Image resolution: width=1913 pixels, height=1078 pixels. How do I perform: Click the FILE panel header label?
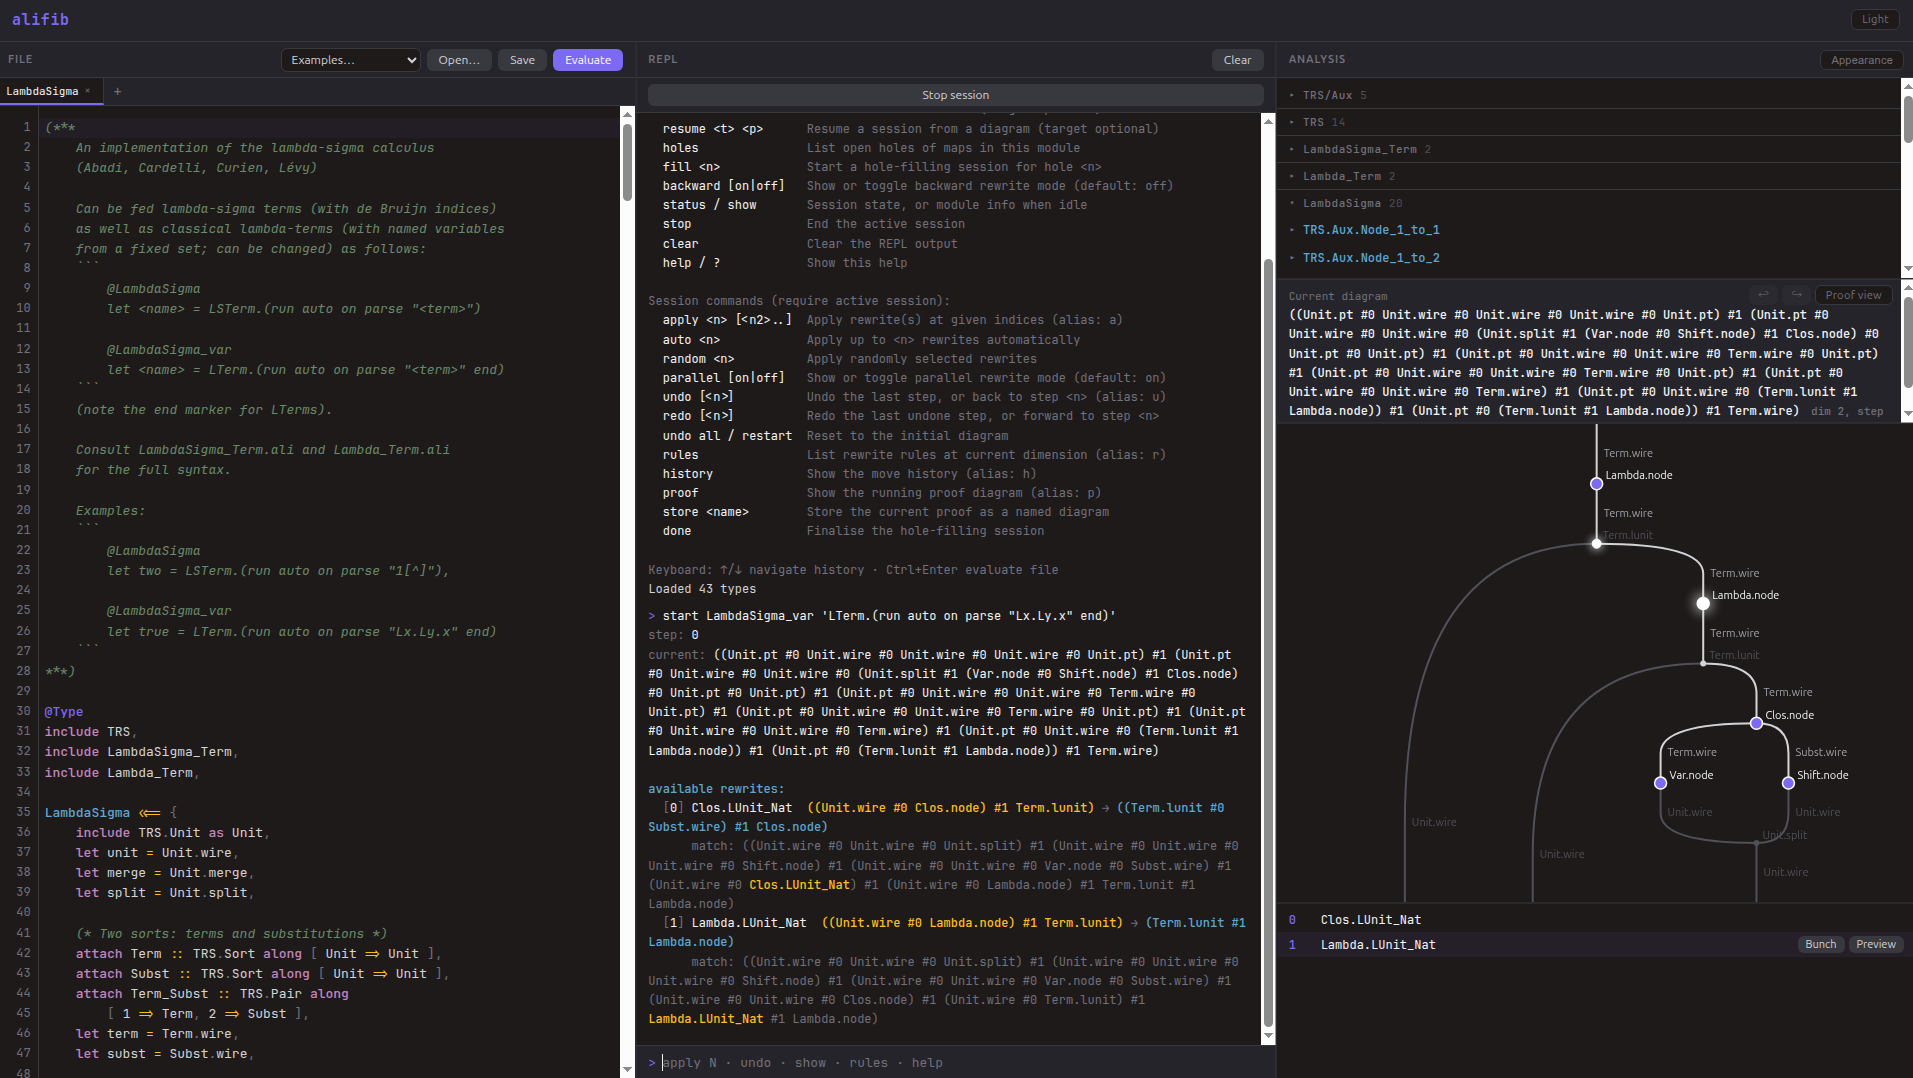pyautogui.click(x=20, y=60)
